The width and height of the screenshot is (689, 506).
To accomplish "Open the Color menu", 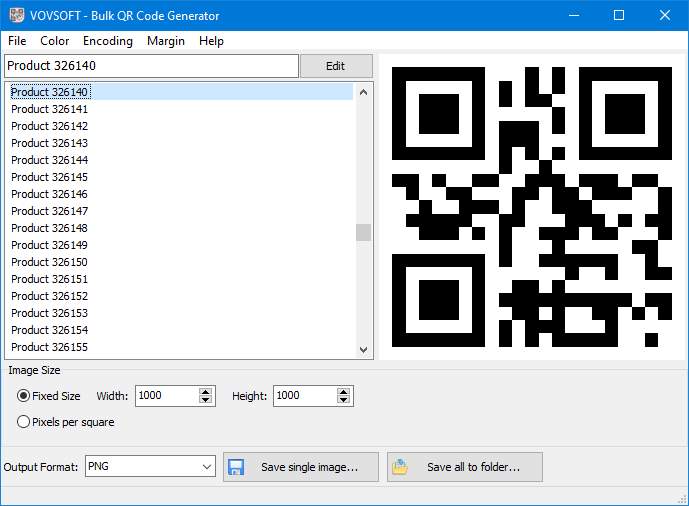I will (x=55, y=41).
